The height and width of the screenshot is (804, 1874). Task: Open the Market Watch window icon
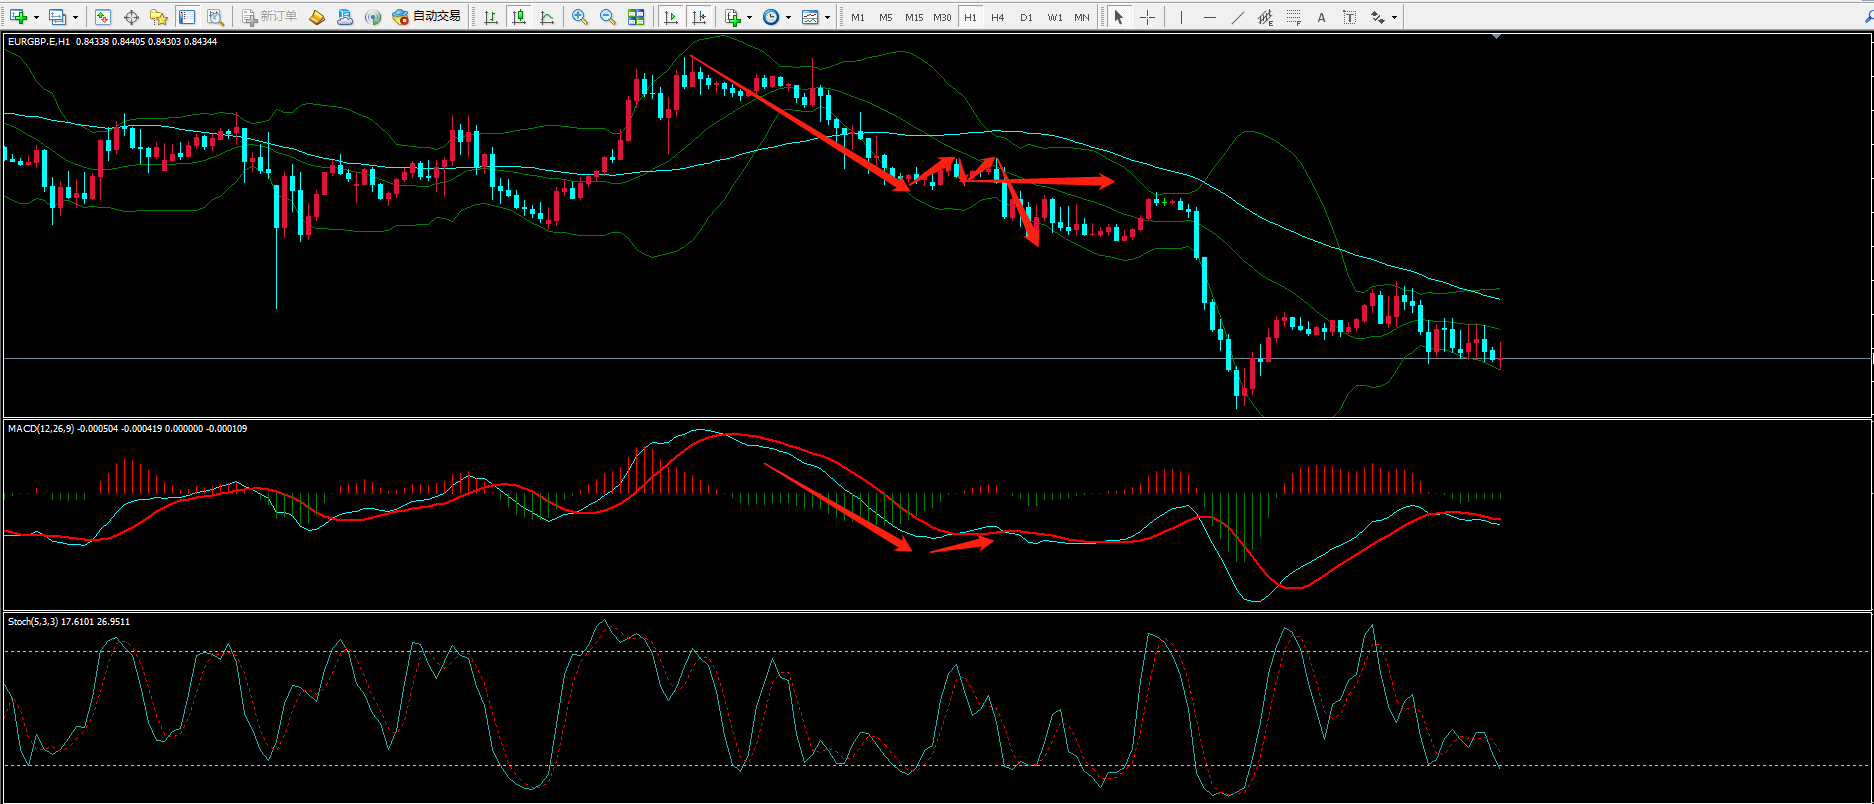click(103, 17)
